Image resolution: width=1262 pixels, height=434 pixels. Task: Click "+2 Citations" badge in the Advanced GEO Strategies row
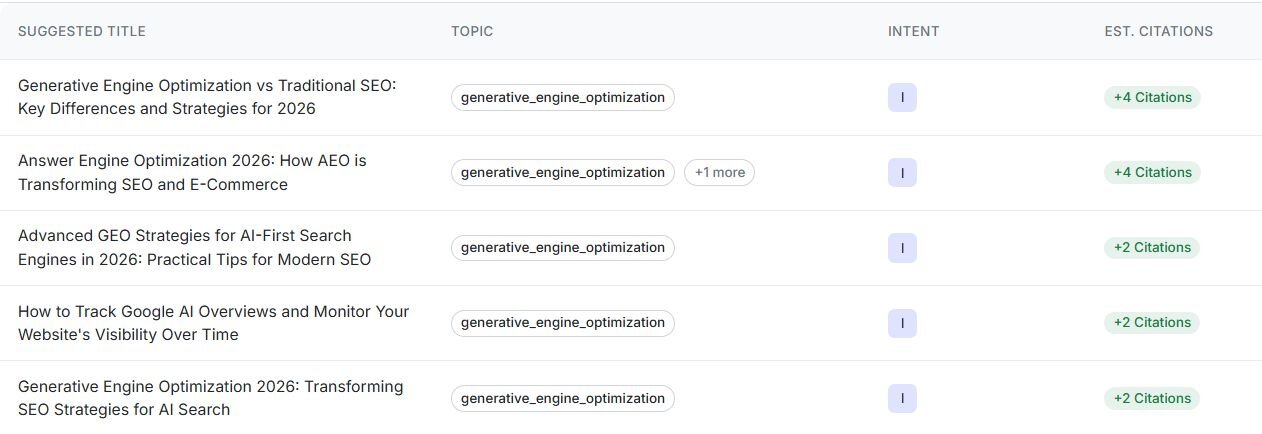coord(1152,247)
